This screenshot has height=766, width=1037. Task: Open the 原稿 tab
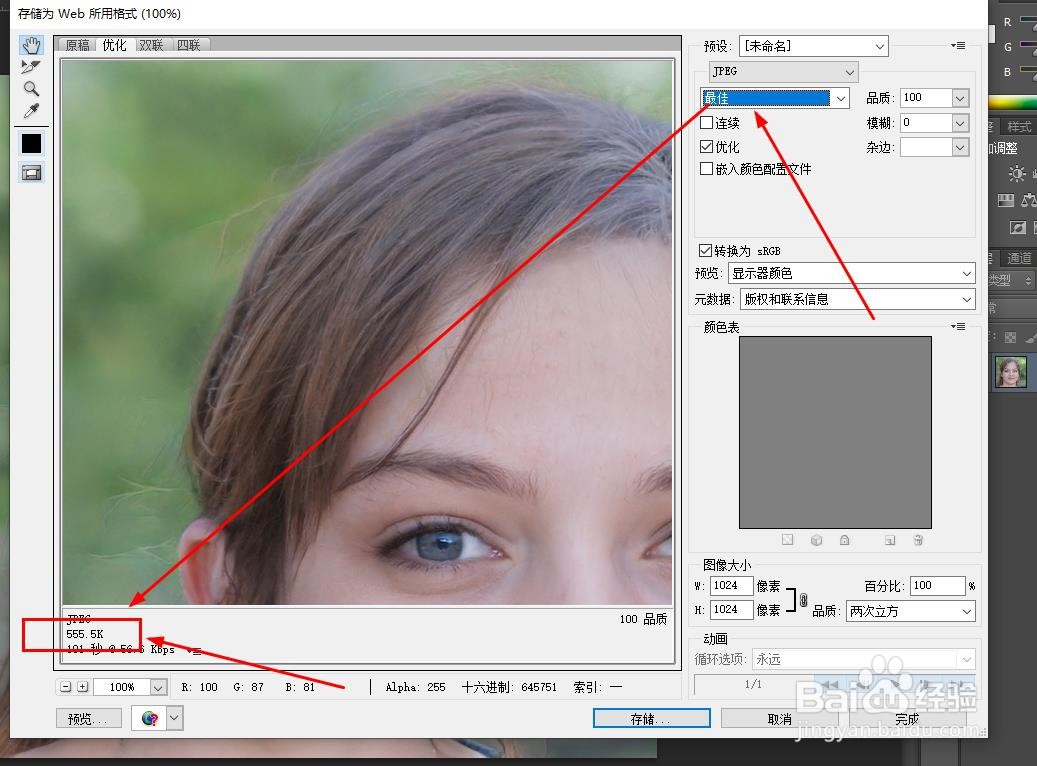click(77, 44)
